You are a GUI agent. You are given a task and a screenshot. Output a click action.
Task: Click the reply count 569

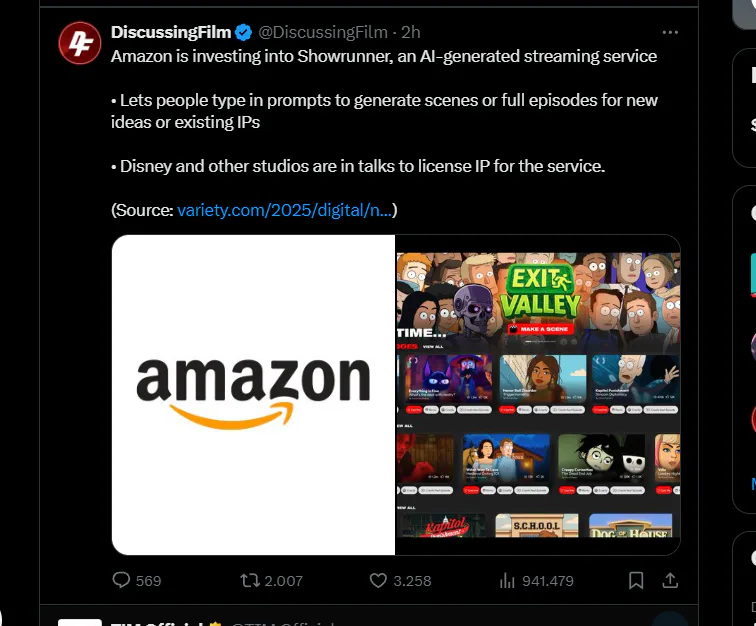pyautogui.click(x=148, y=581)
